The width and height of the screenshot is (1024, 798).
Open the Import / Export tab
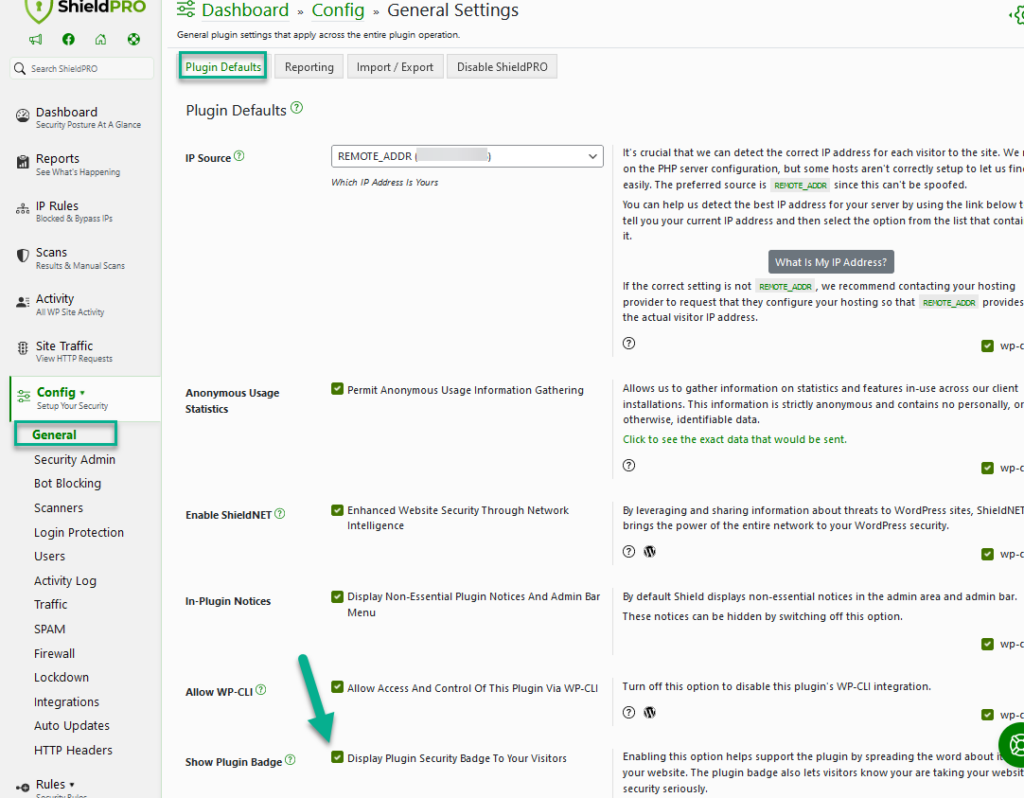pyautogui.click(x=395, y=67)
